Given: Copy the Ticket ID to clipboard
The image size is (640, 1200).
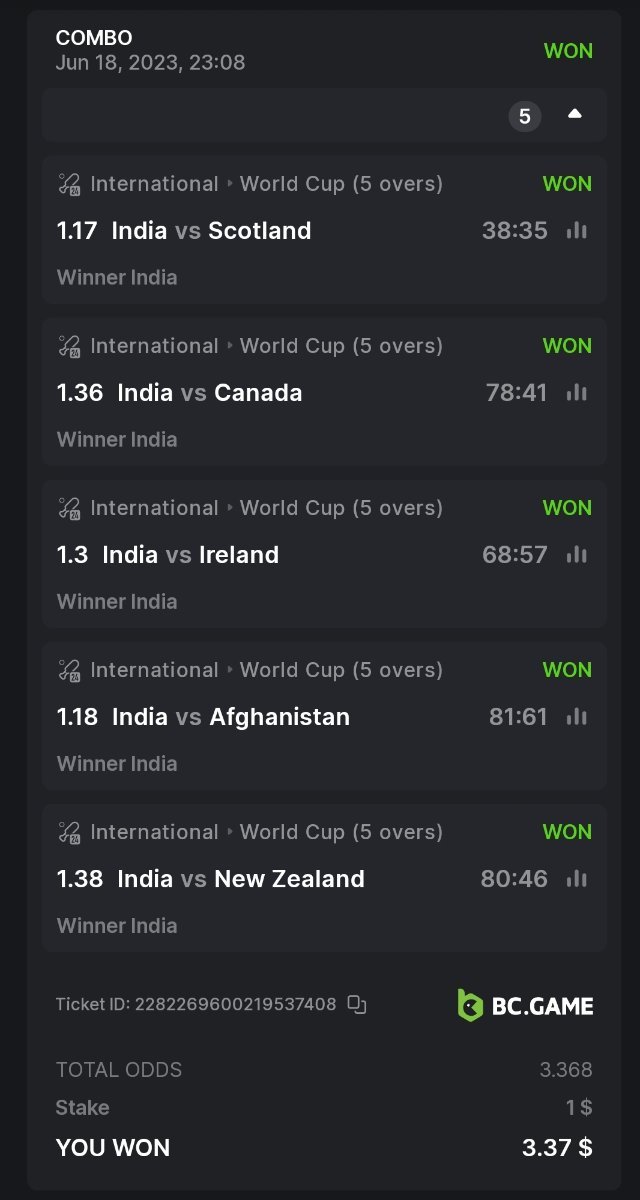Looking at the screenshot, I should (357, 1005).
